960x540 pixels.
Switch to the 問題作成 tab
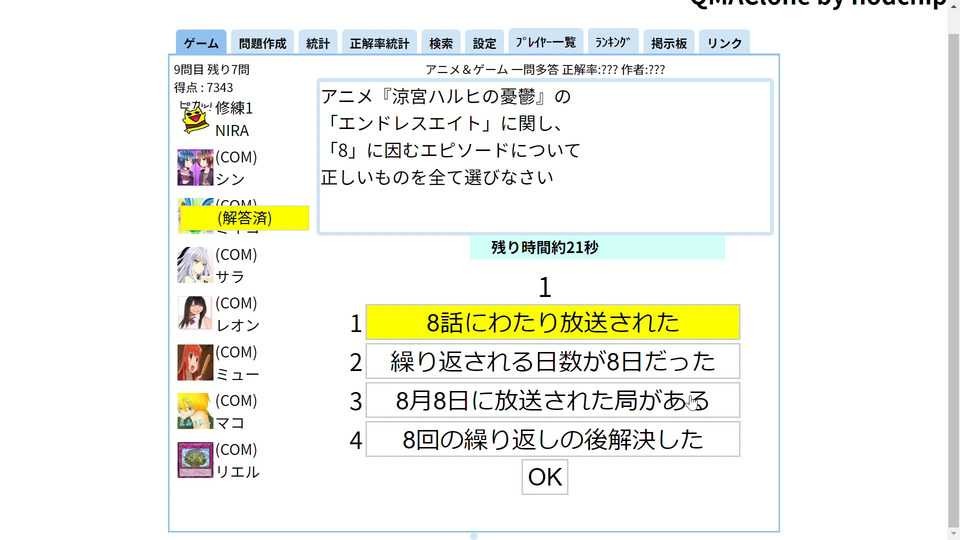(262, 43)
